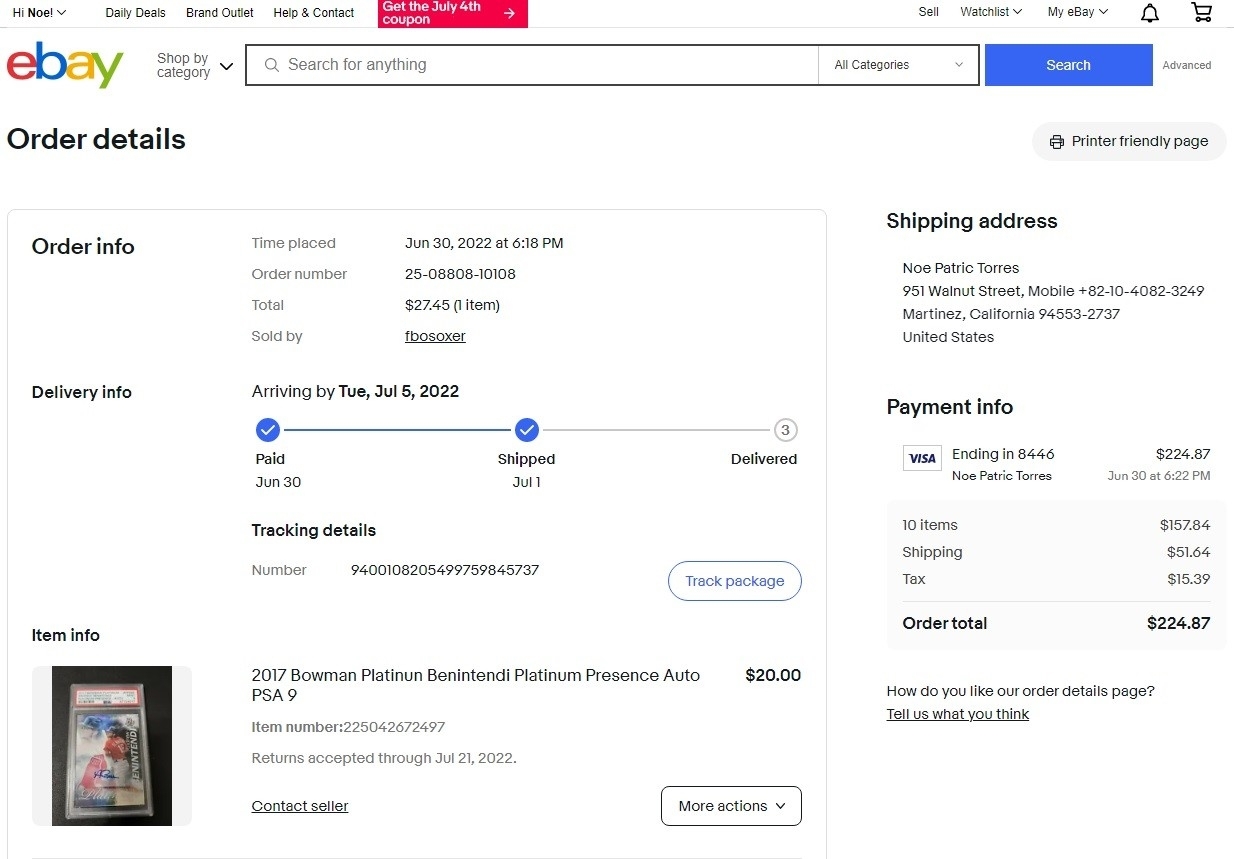Click the Shipping $51.64 amount

[x=1189, y=552]
